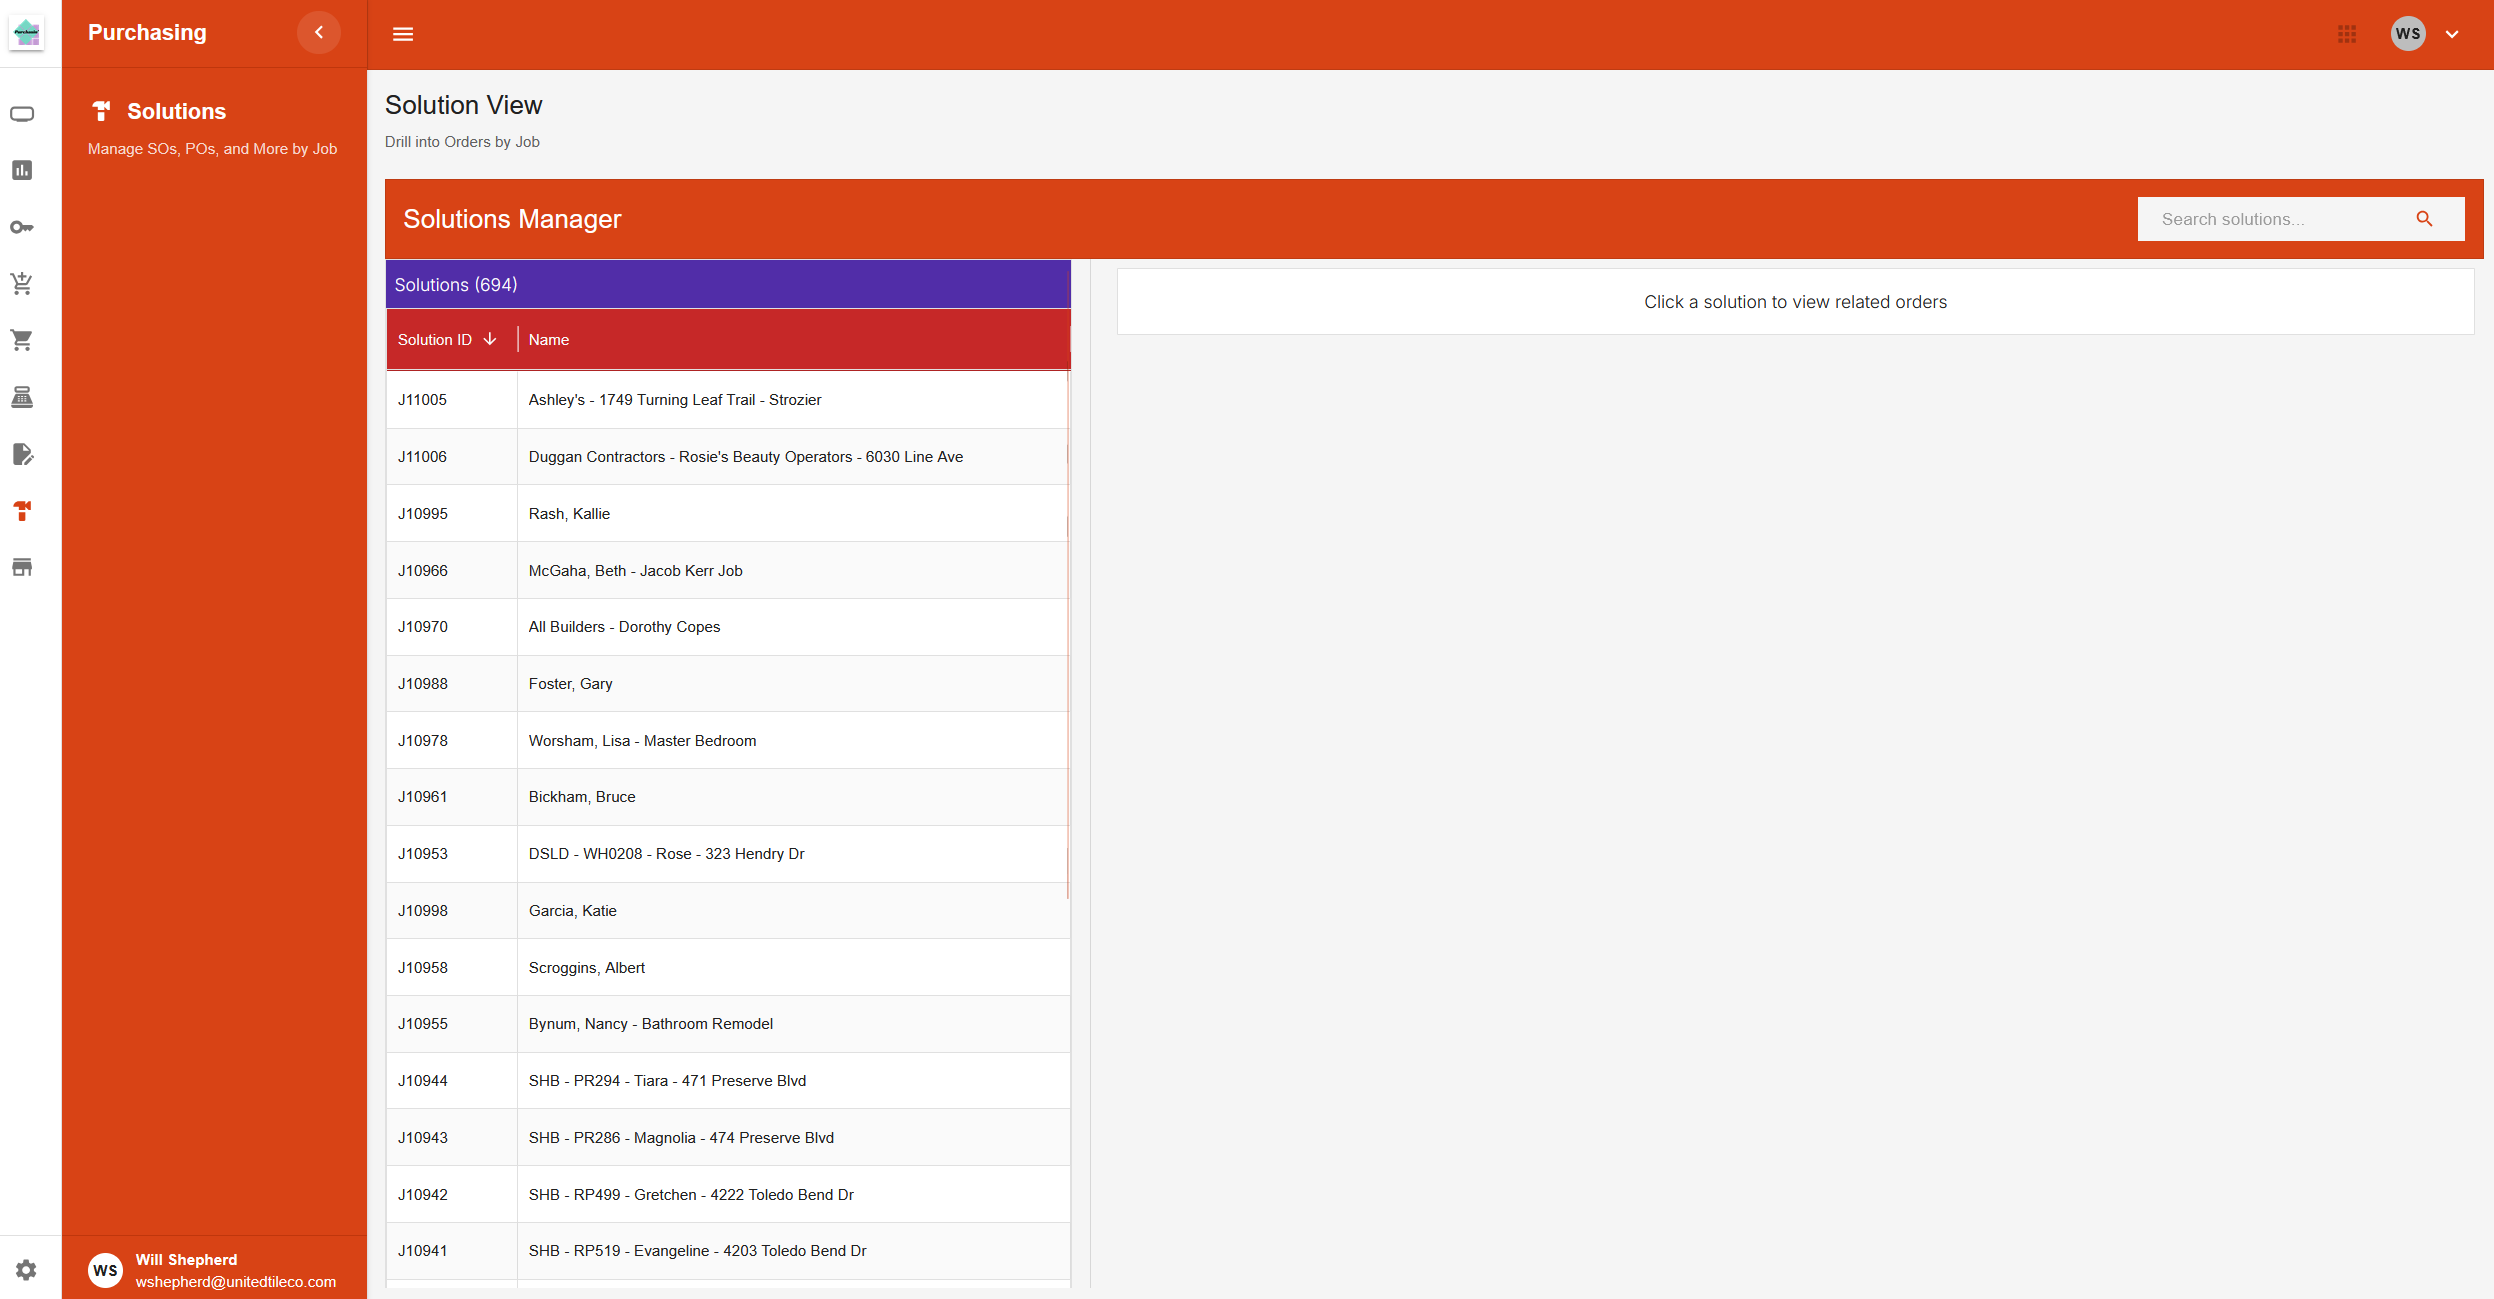Open settings via the gear icon
Screen dimensions: 2494x1299
24,1268
